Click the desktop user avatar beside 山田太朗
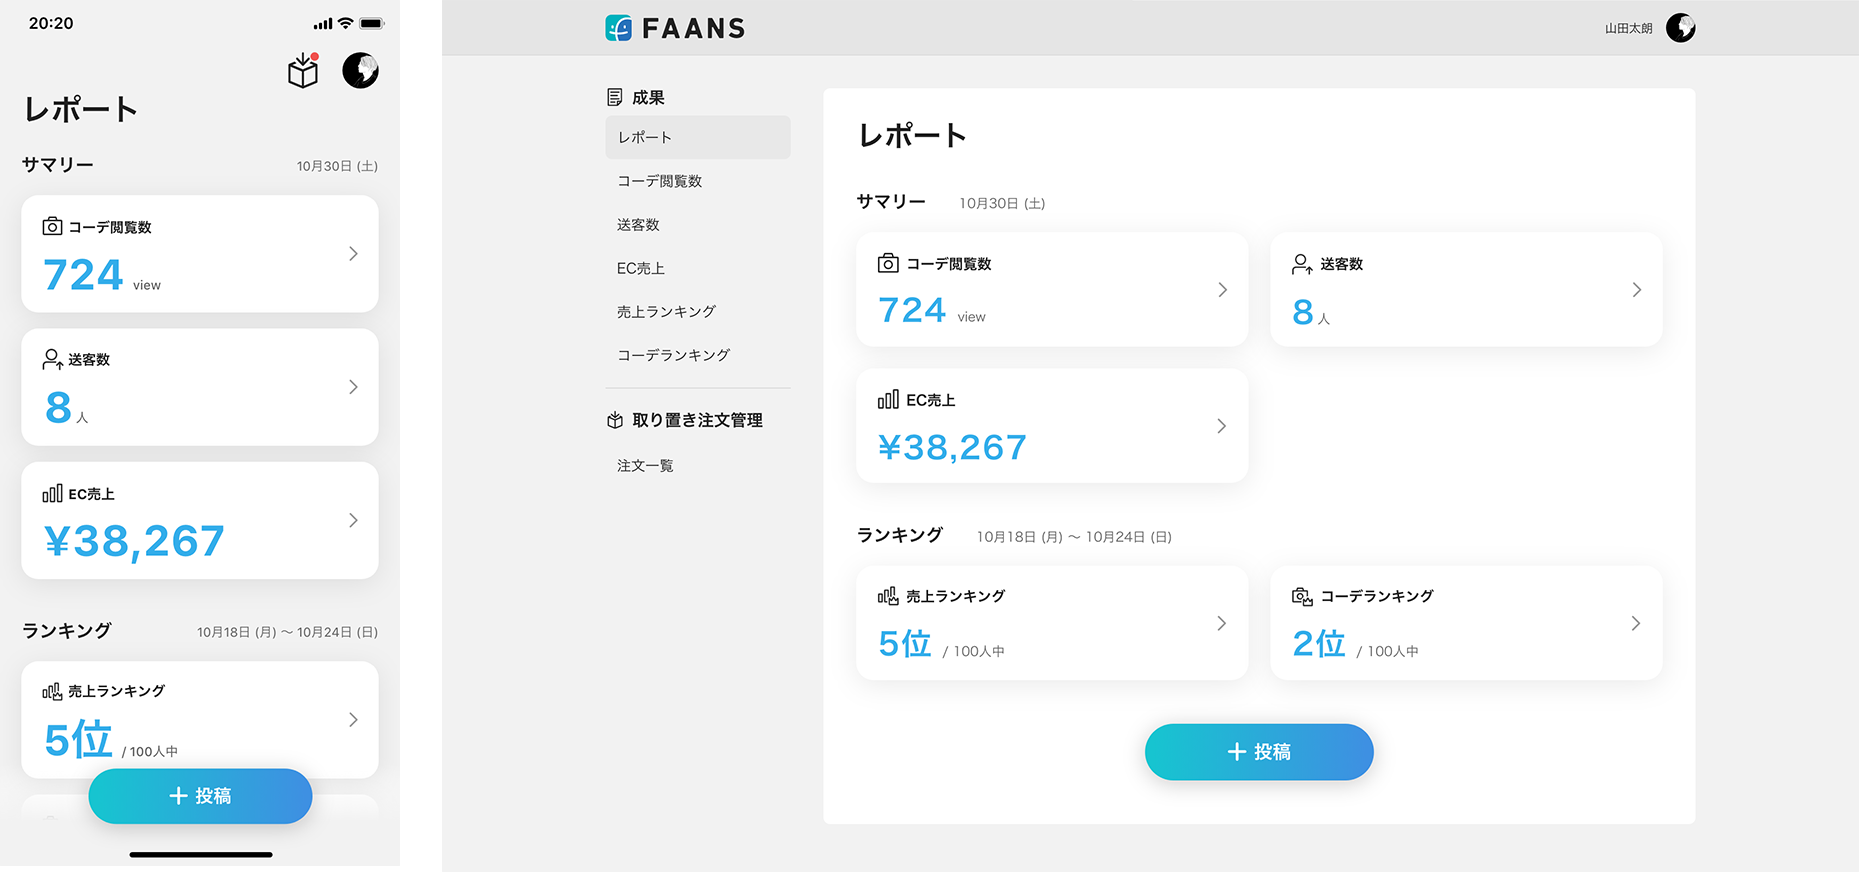The image size is (1859, 872). click(1680, 28)
